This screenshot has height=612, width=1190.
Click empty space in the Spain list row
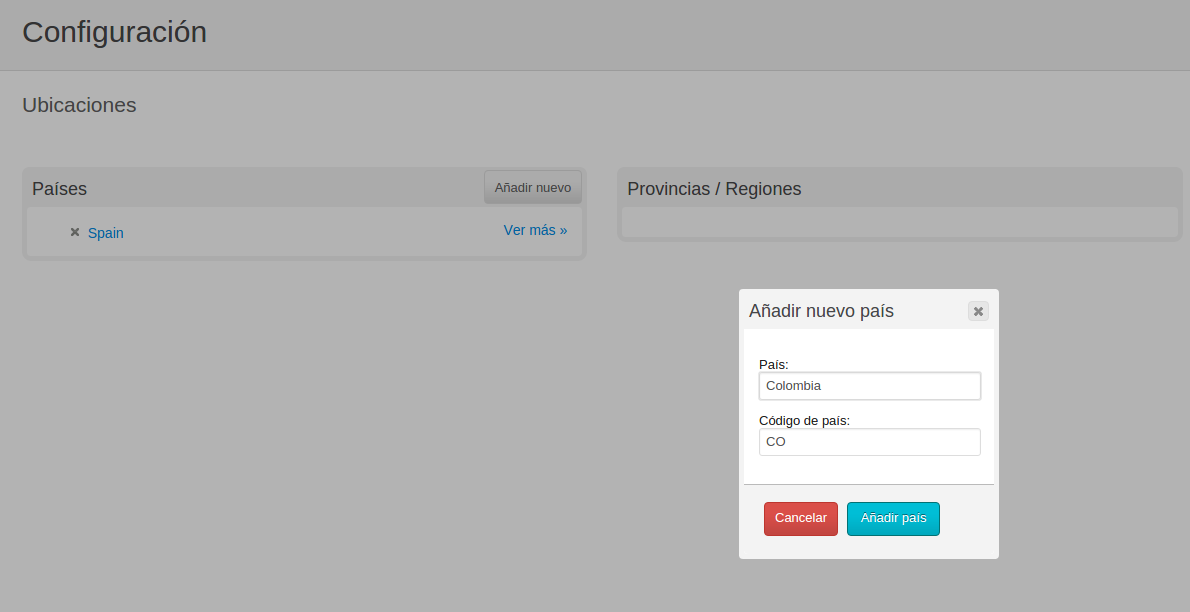pos(311,232)
